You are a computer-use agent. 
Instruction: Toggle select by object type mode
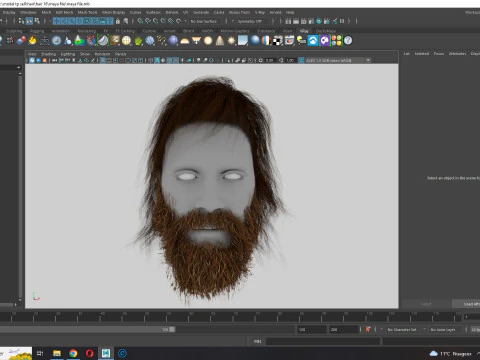[29, 21]
